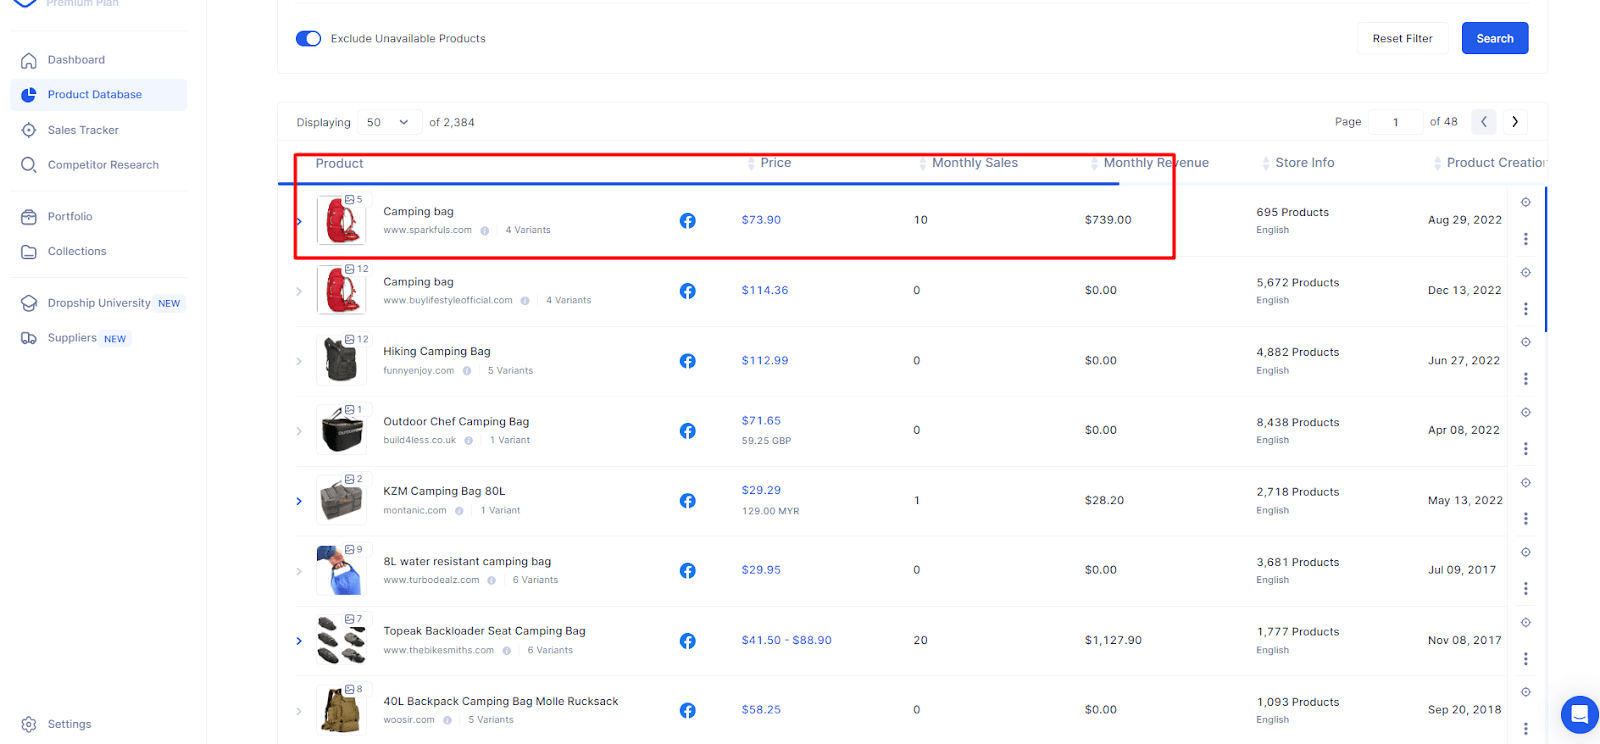Go to next page arrow

pos(1515,122)
